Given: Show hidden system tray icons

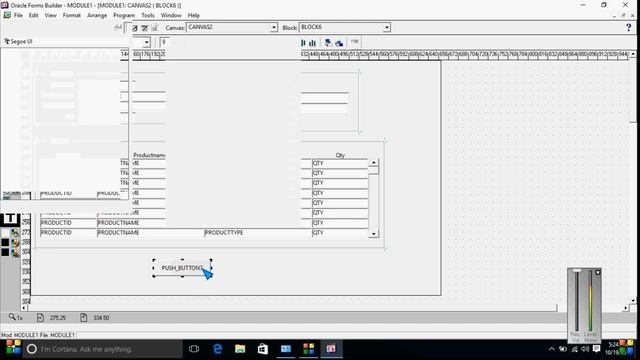Looking at the screenshot, I should [551, 349].
